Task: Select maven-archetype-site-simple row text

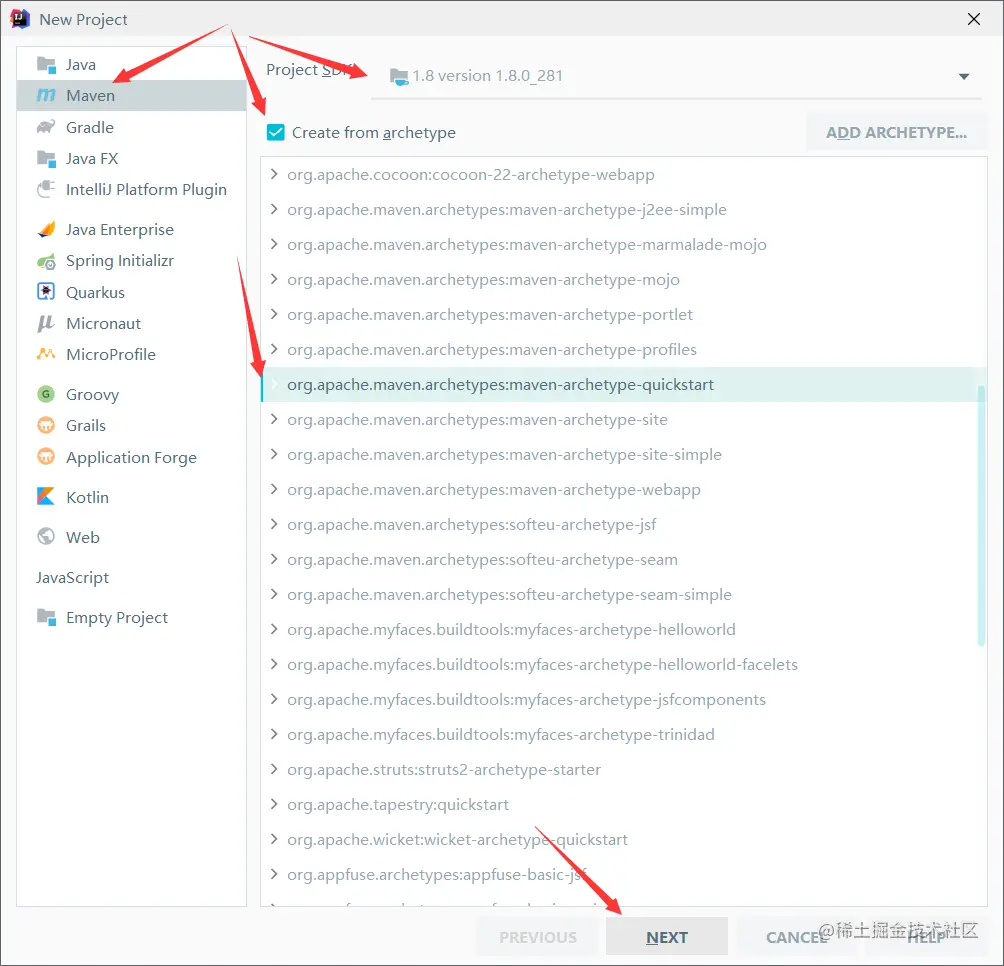Action: pyautogui.click(x=504, y=455)
